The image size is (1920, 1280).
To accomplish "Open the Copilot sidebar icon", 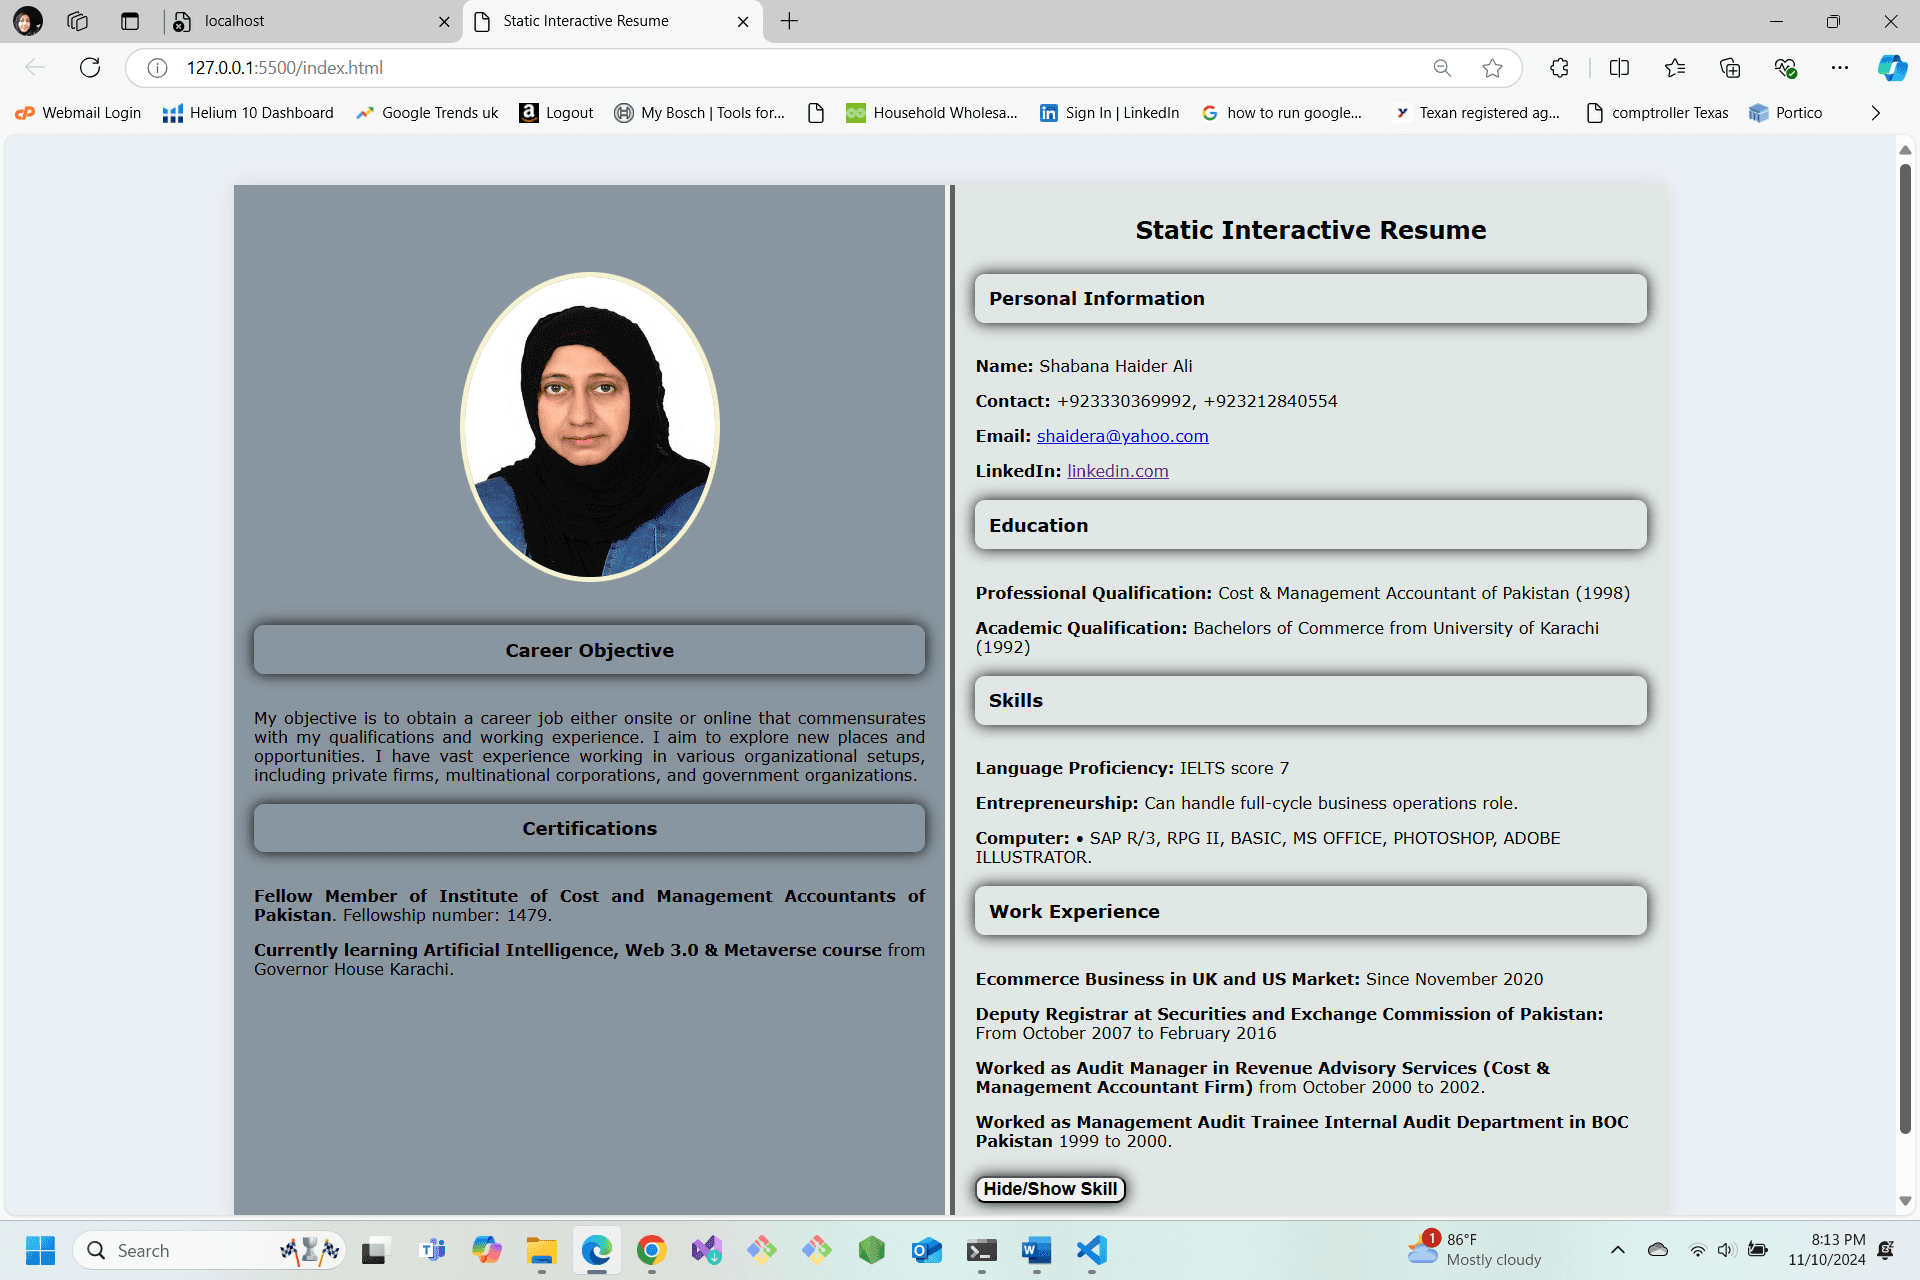I will [x=1891, y=68].
